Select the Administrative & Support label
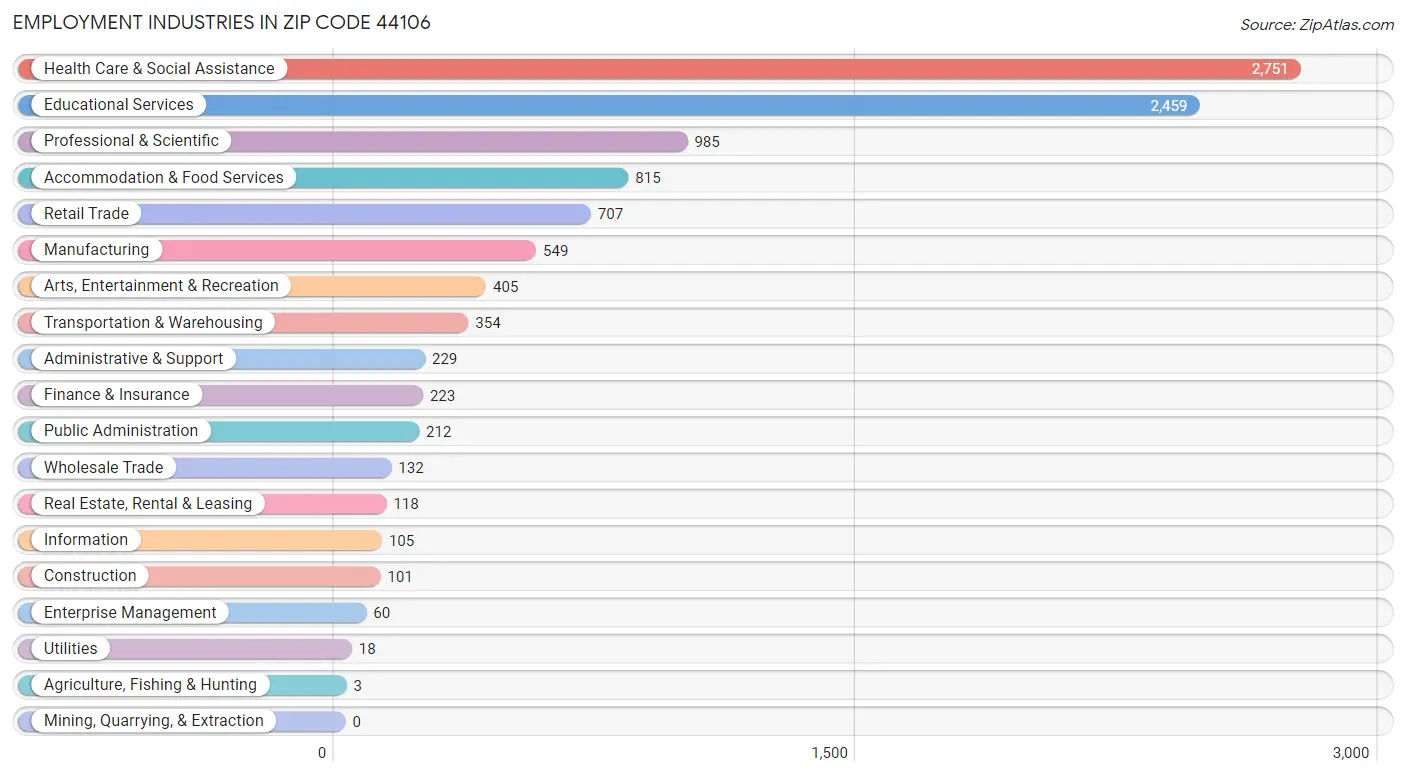The width and height of the screenshot is (1406, 776). tap(134, 359)
